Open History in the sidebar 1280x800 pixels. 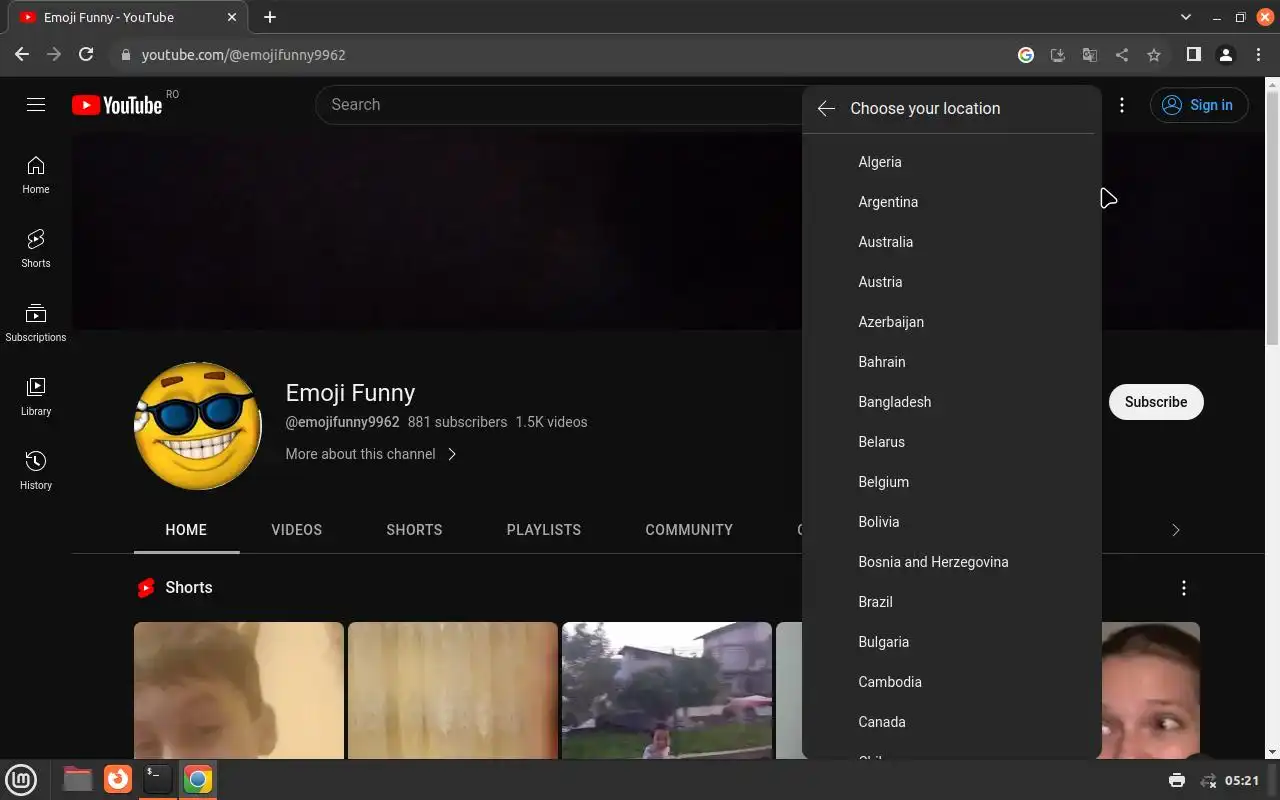pyautogui.click(x=36, y=471)
